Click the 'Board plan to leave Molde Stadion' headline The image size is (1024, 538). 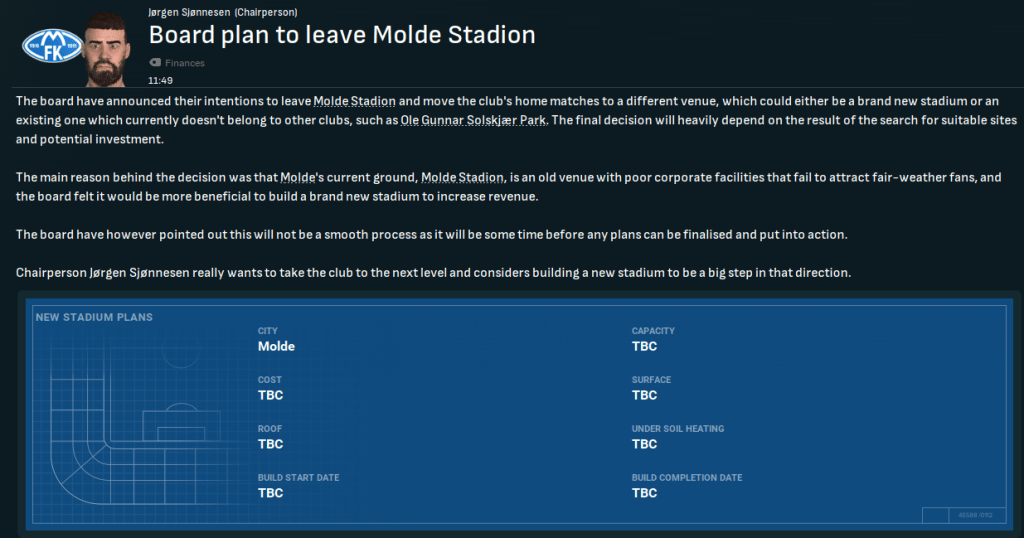click(x=342, y=35)
